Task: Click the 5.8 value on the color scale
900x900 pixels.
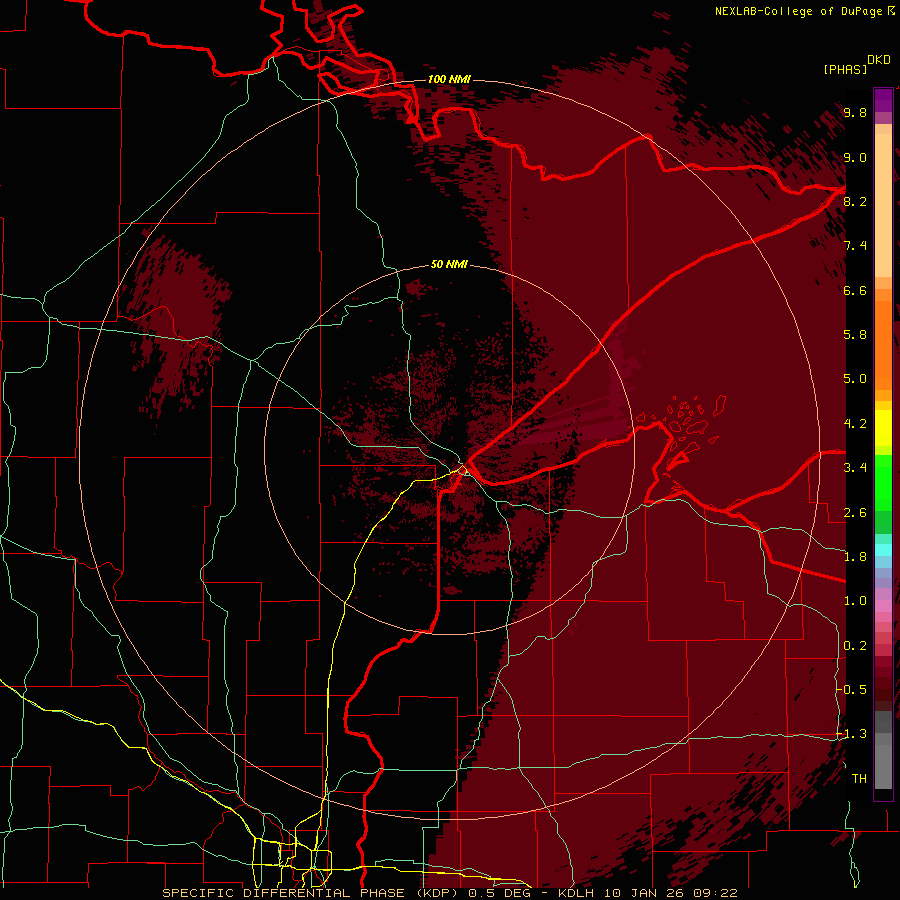Action: pyautogui.click(x=855, y=335)
